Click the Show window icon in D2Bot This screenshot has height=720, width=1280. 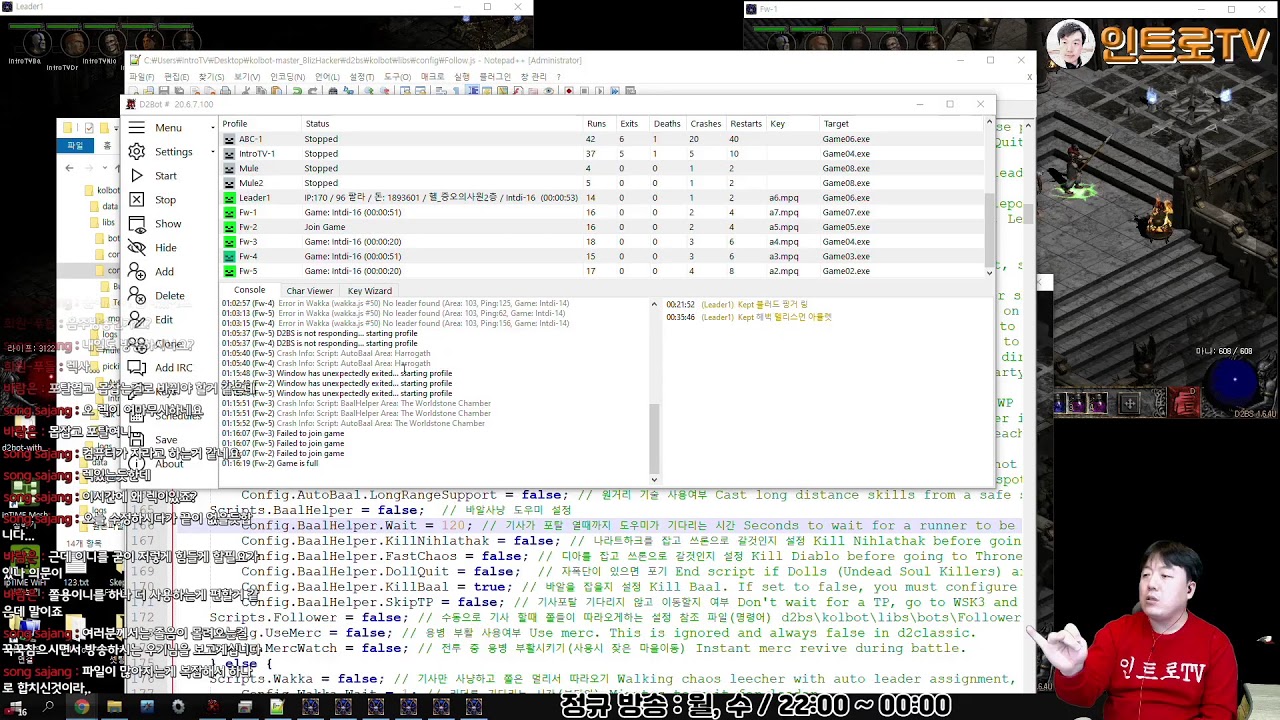pos(136,224)
